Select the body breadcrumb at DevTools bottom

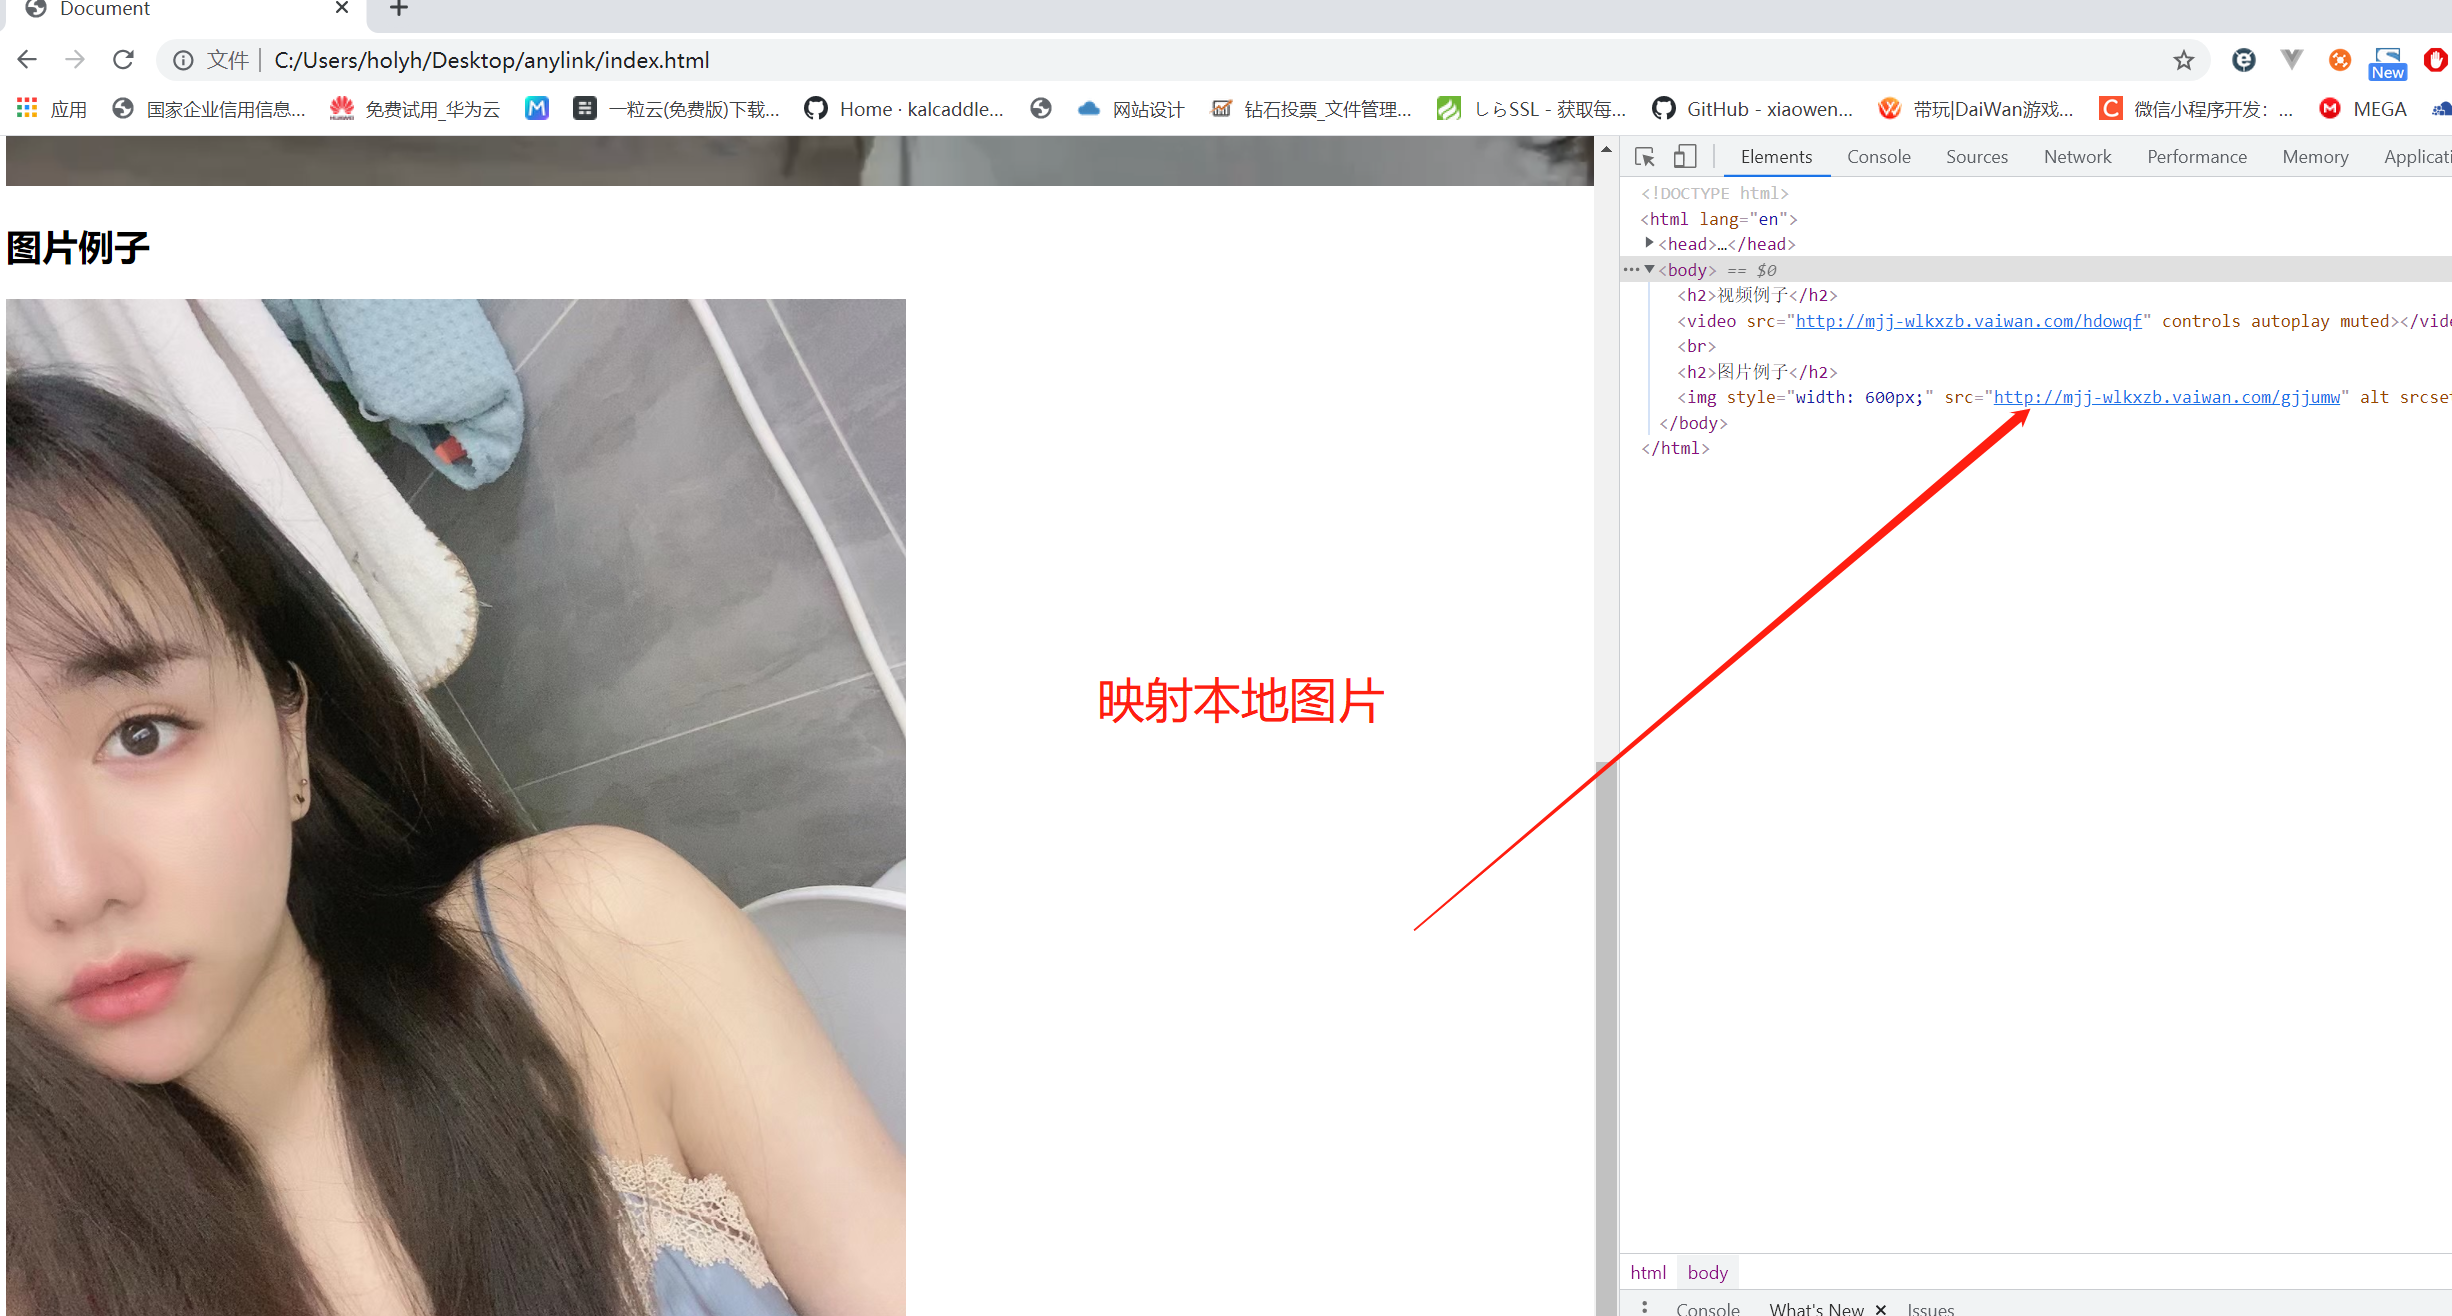tap(1706, 1272)
